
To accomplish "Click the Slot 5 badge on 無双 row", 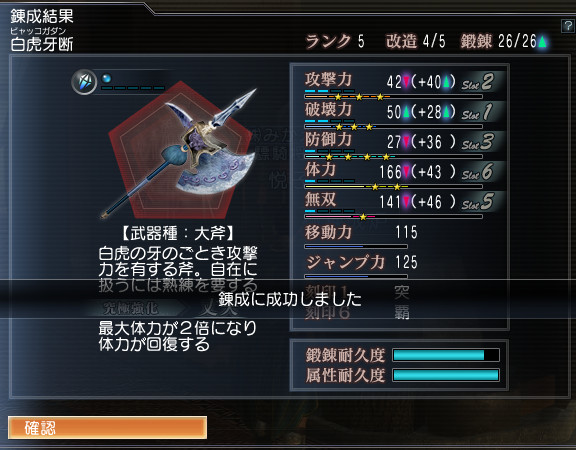I will (x=478, y=202).
